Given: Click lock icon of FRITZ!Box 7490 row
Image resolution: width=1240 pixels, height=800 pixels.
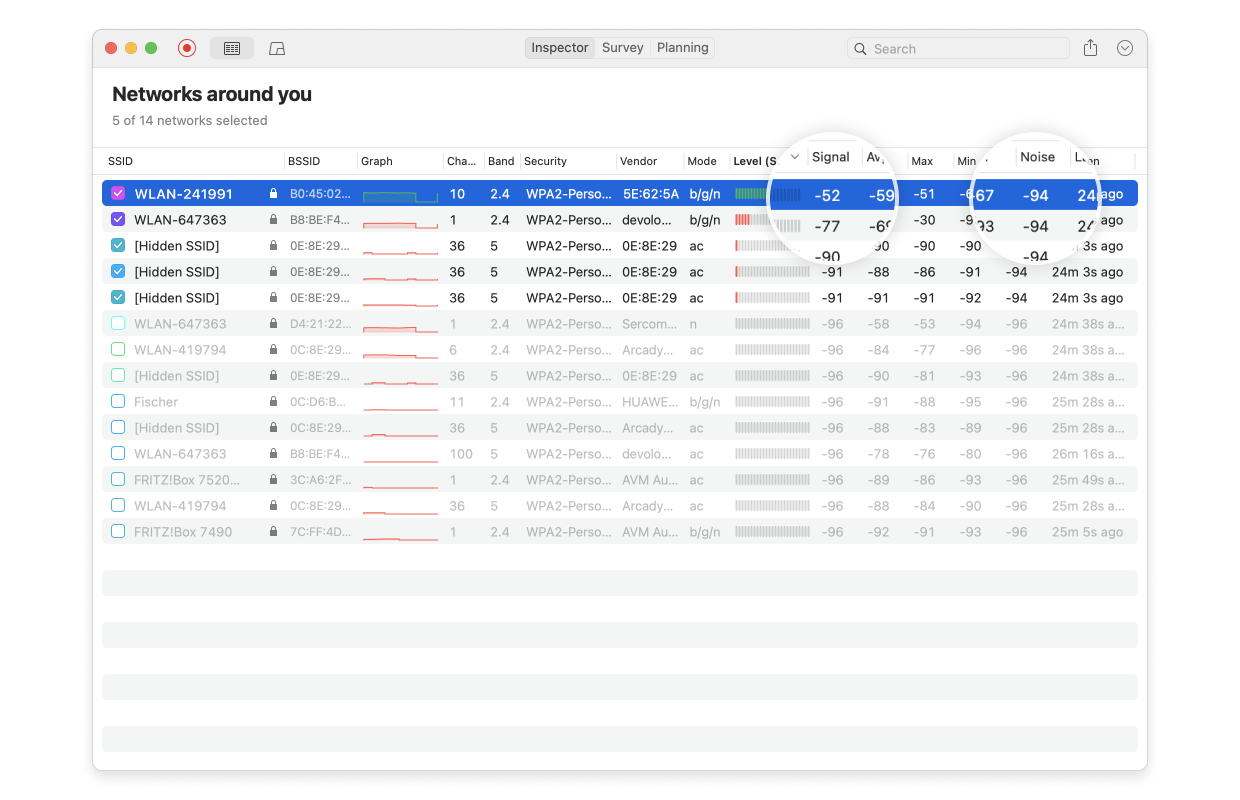Looking at the screenshot, I should coord(273,532).
